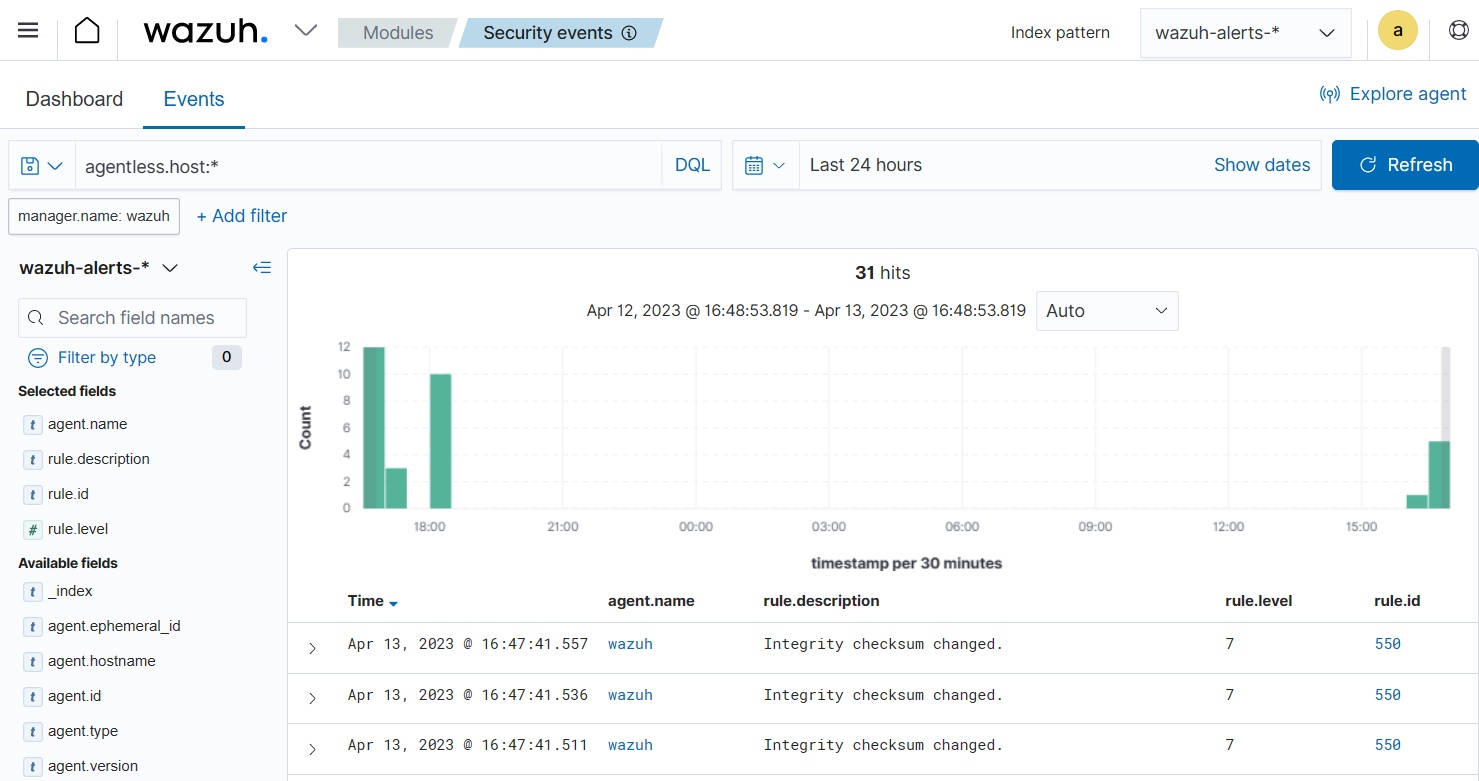The height and width of the screenshot is (781, 1479).
Task: Go to home via house icon
Action: click(x=87, y=30)
